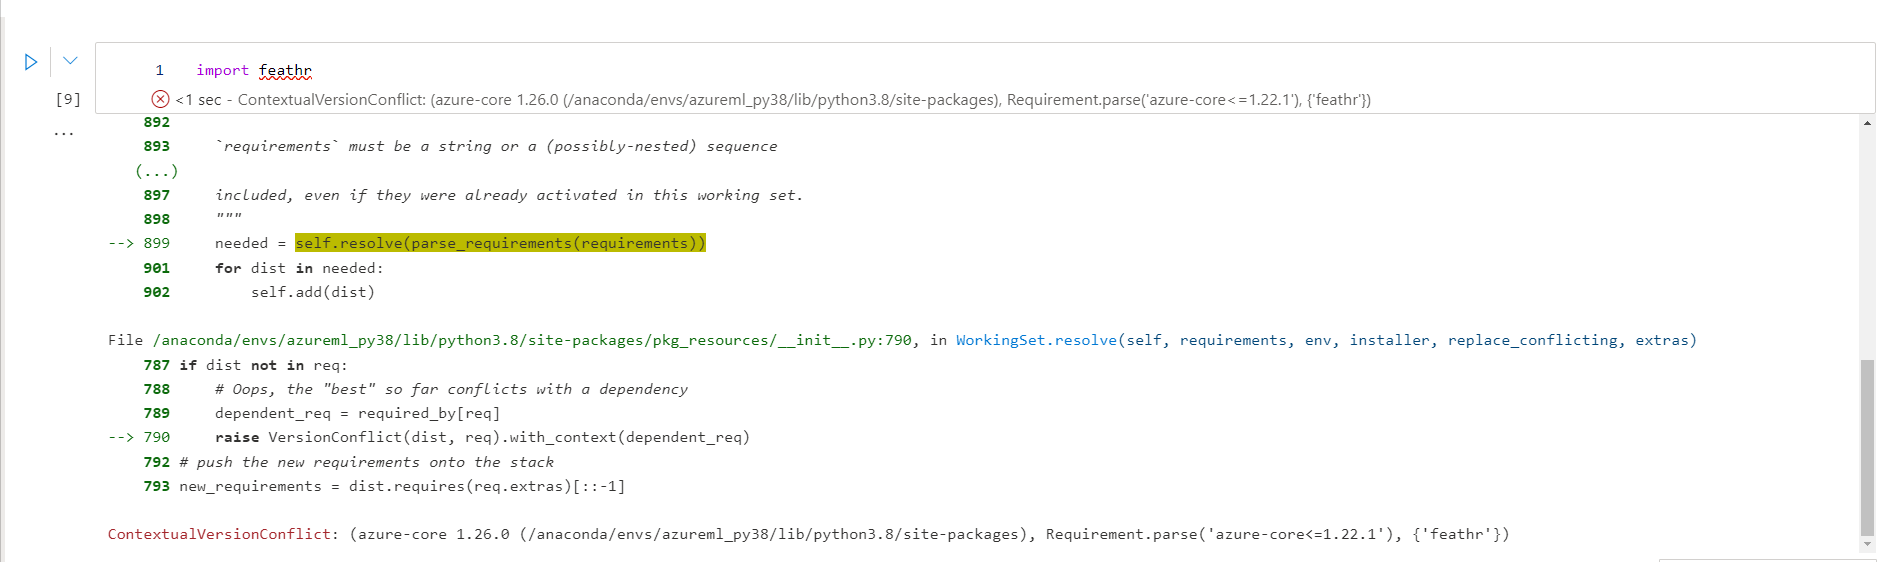Click the collapsed '(...)' lines marker
This screenshot has height=562, width=1883.
tap(157, 171)
